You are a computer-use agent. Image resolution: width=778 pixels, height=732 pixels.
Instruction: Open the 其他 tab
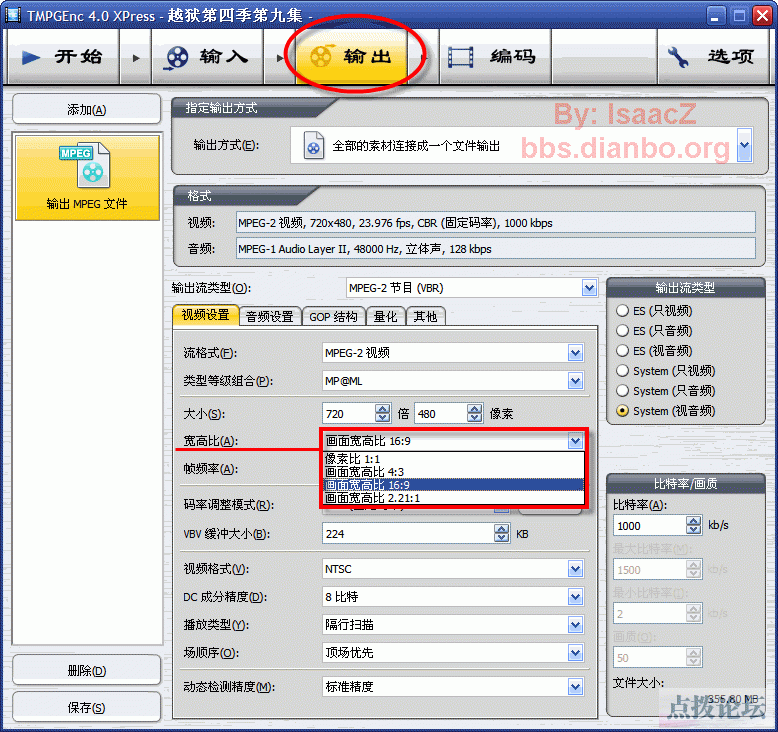pos(425,317)
